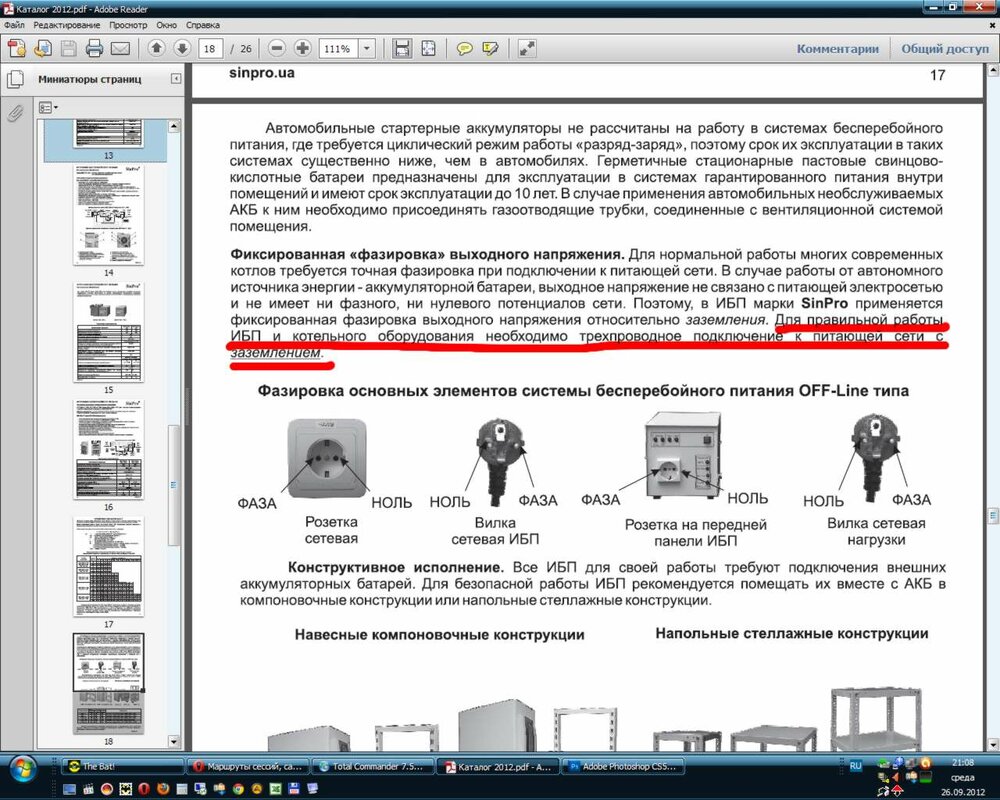The width and height of the screenshot is (1000, 800).
Task: Toggle the page thumbnails panel icon
Action: click(x=15, y=79)
